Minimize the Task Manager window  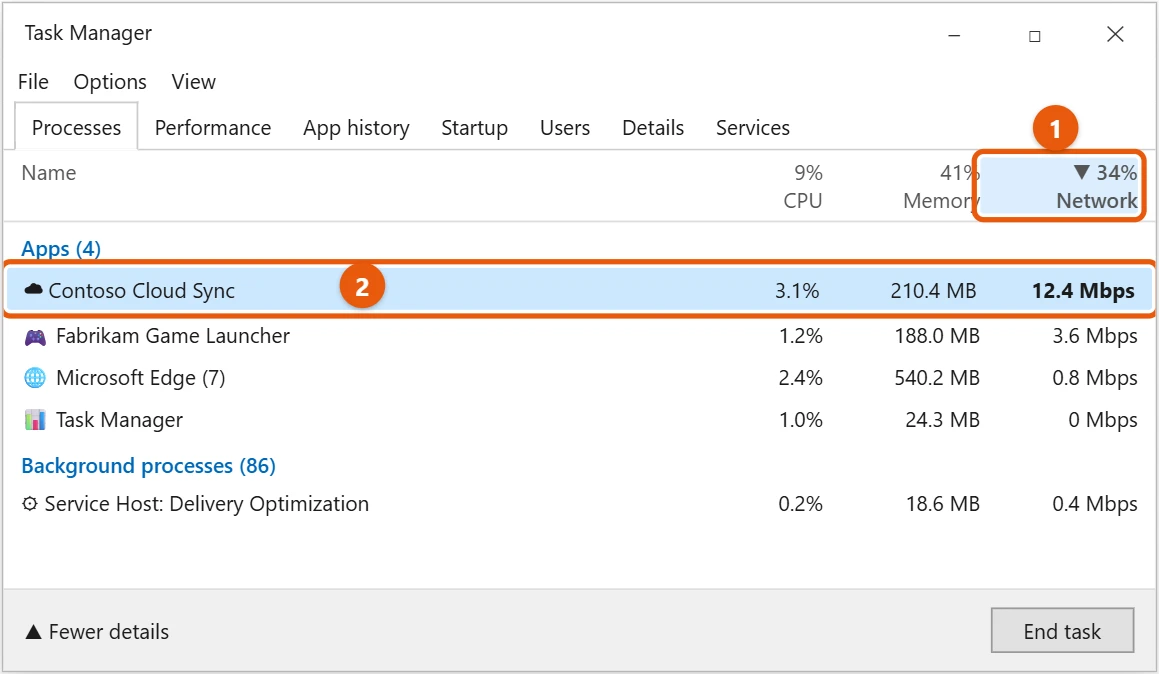point(954,35)
